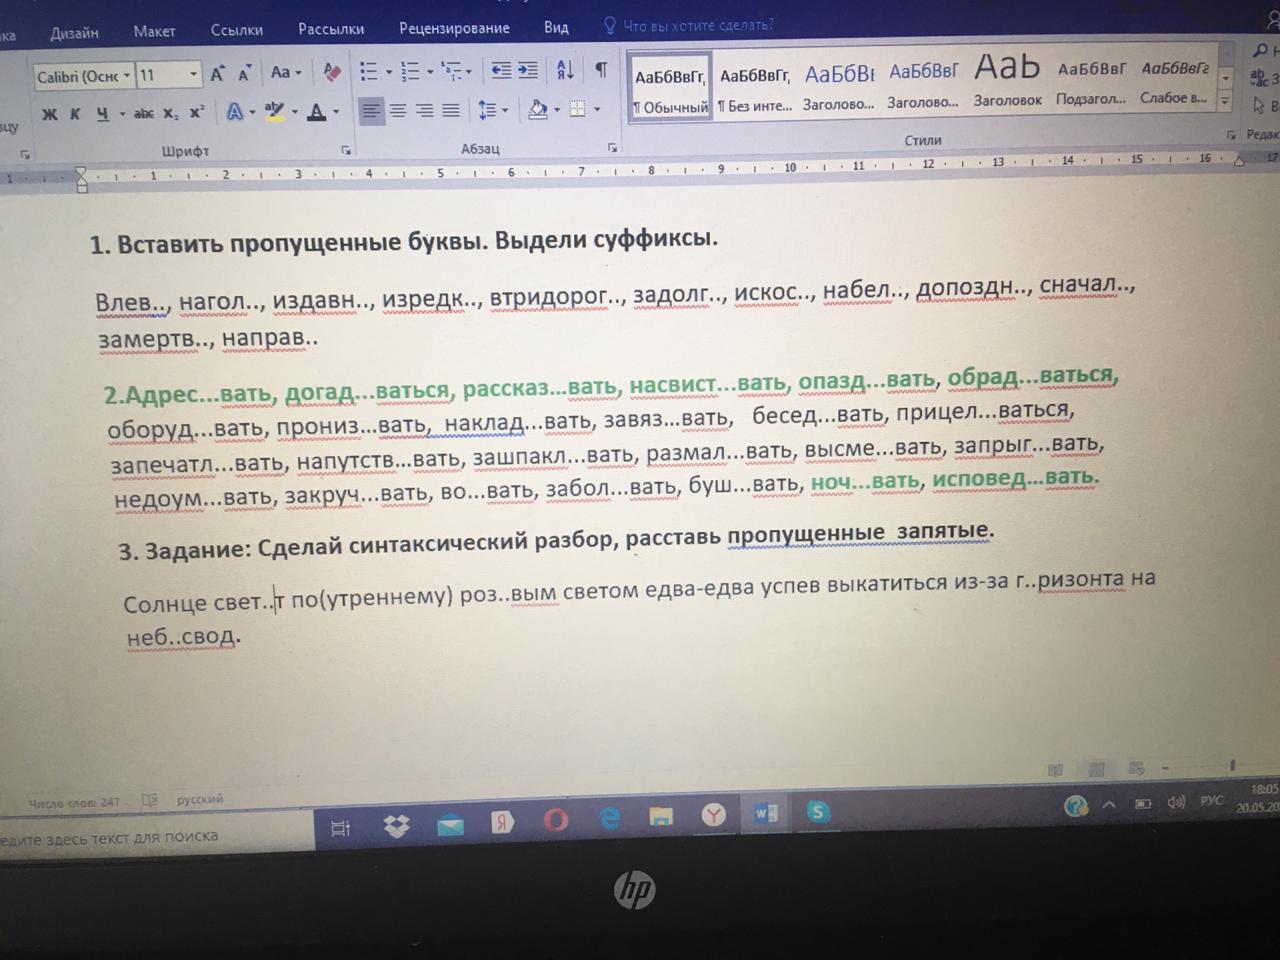1280x960 pixels.
Task: Start a bulleted list
Action: tap(369, 72)
